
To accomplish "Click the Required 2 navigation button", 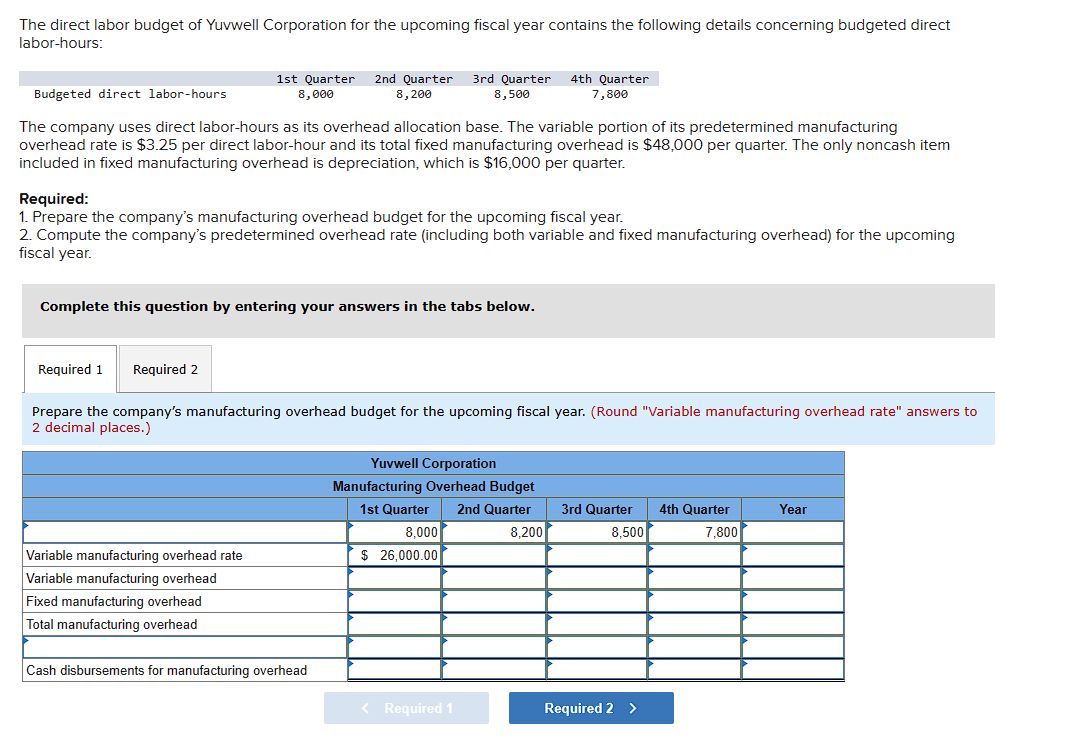I will (591, 708).
